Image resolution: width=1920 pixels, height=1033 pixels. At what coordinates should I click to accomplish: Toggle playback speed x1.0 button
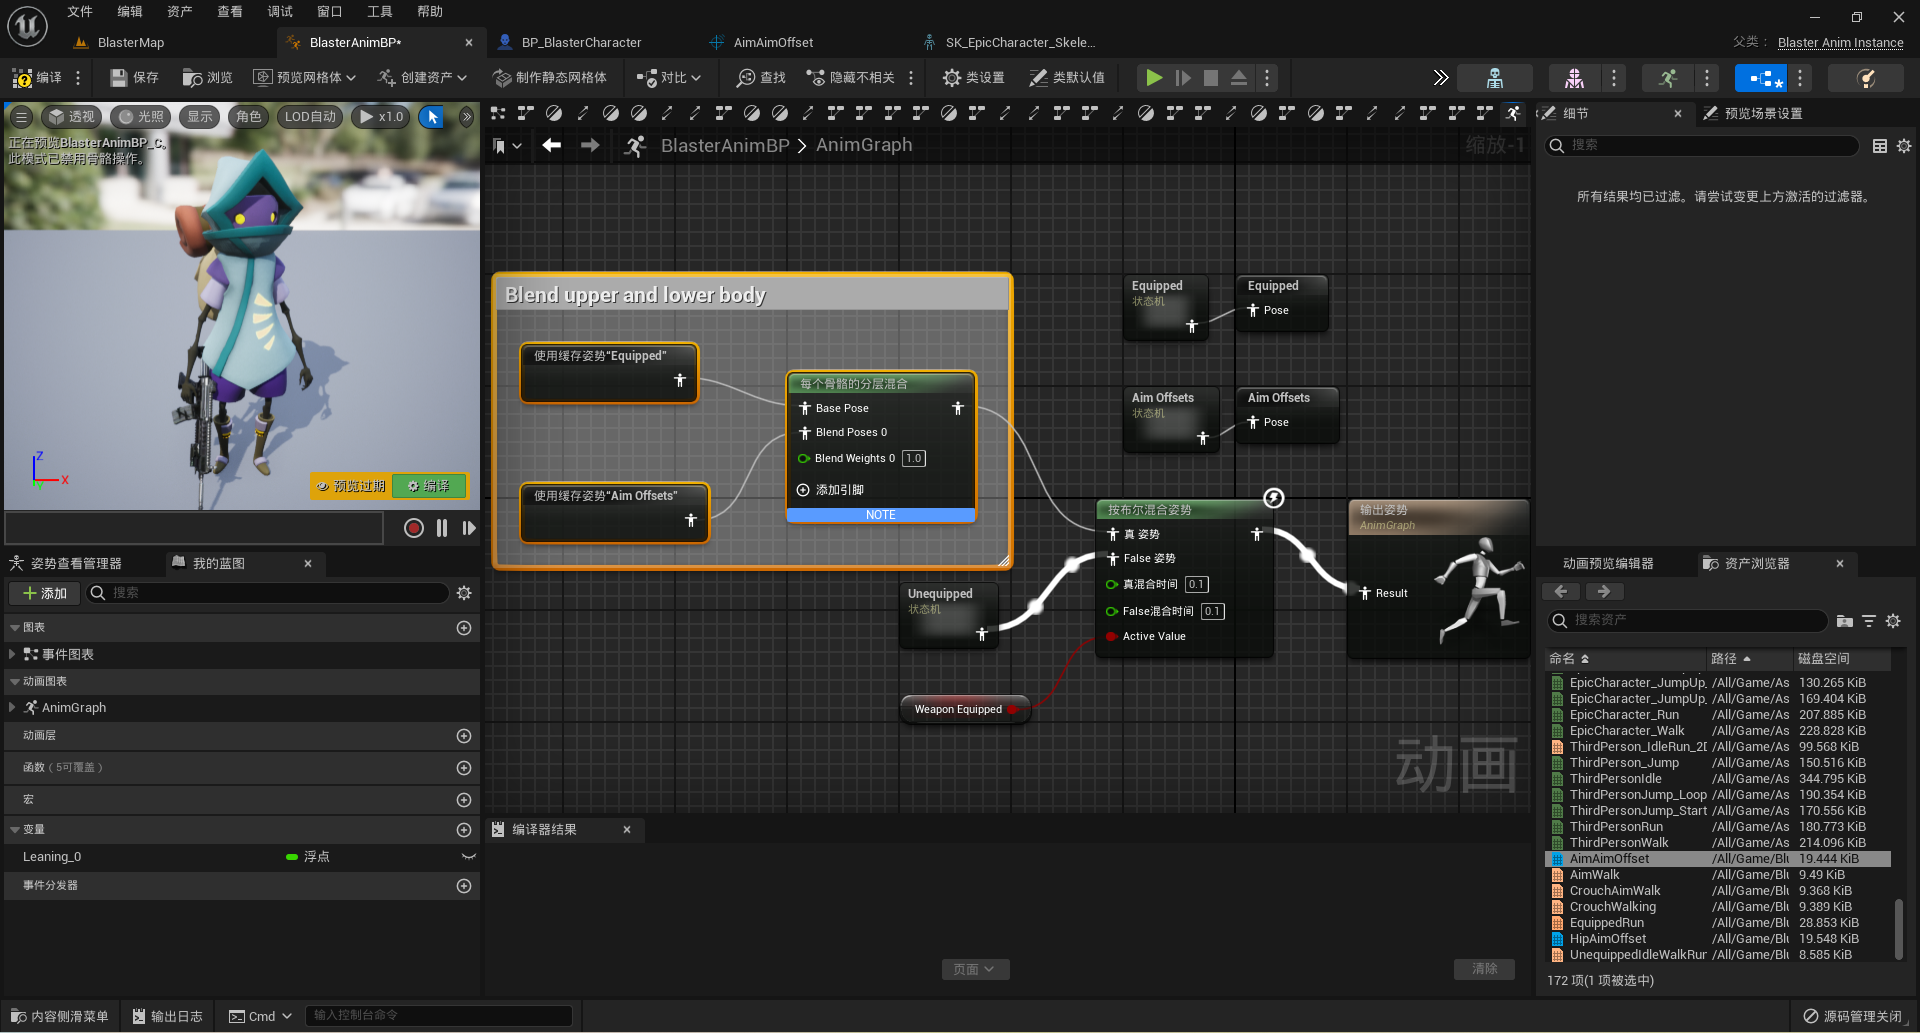pos(382,117)
